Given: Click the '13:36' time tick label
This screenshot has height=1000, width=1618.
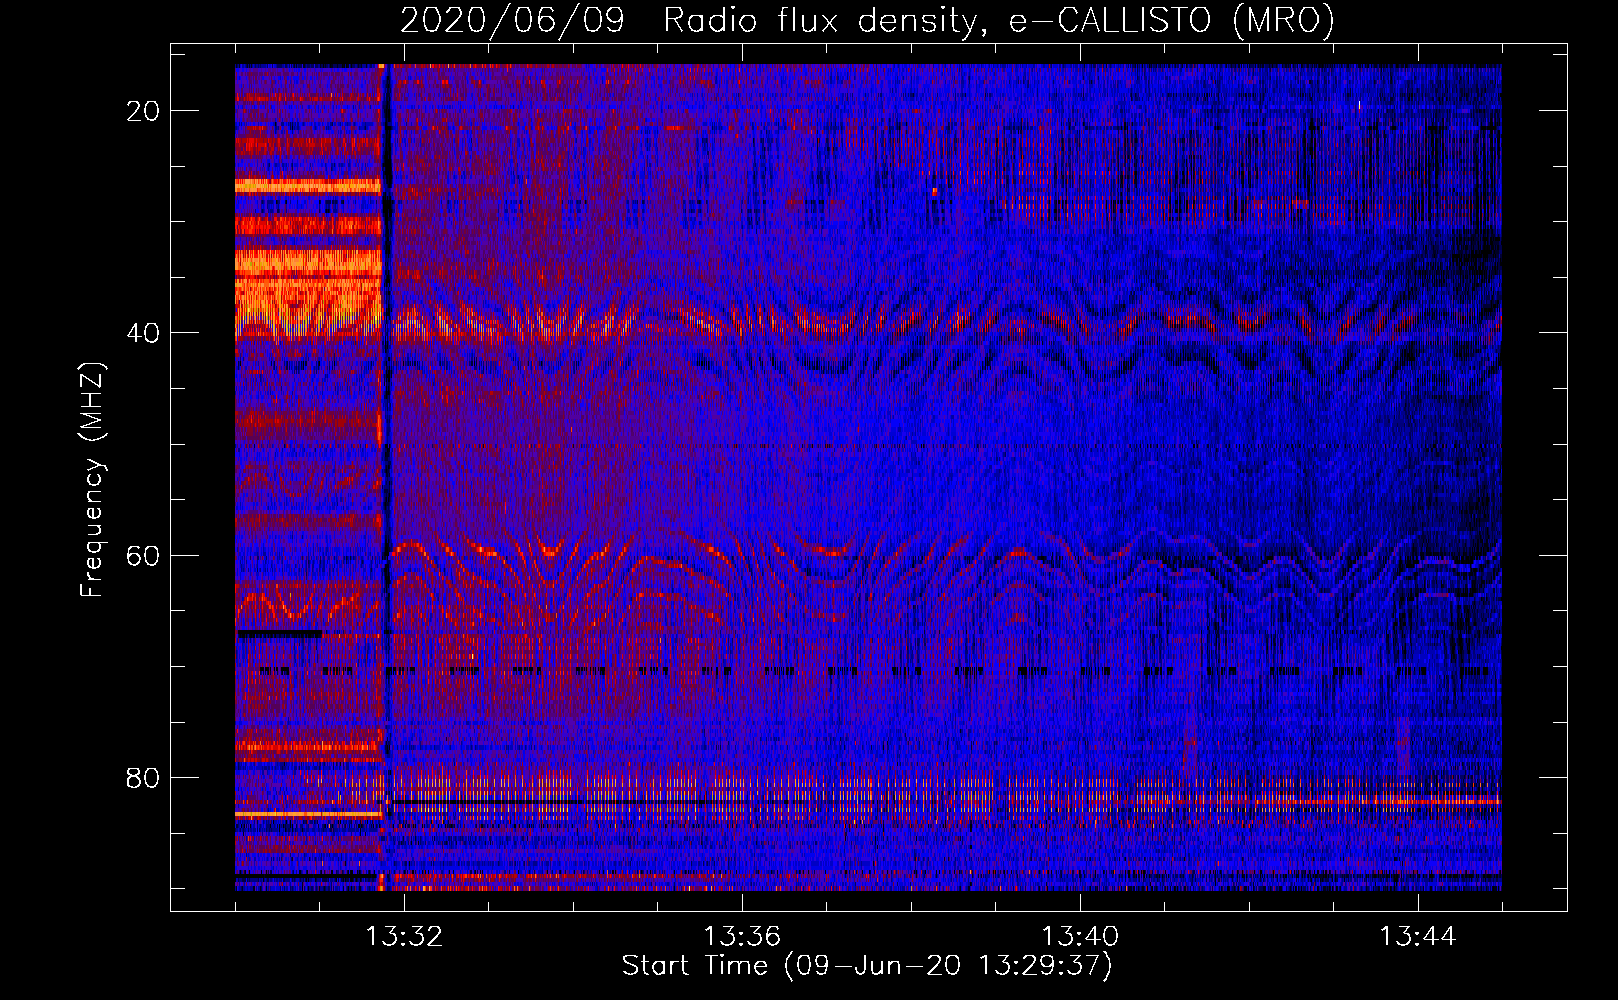Looking at the screenshot, I should click(742, 937).
